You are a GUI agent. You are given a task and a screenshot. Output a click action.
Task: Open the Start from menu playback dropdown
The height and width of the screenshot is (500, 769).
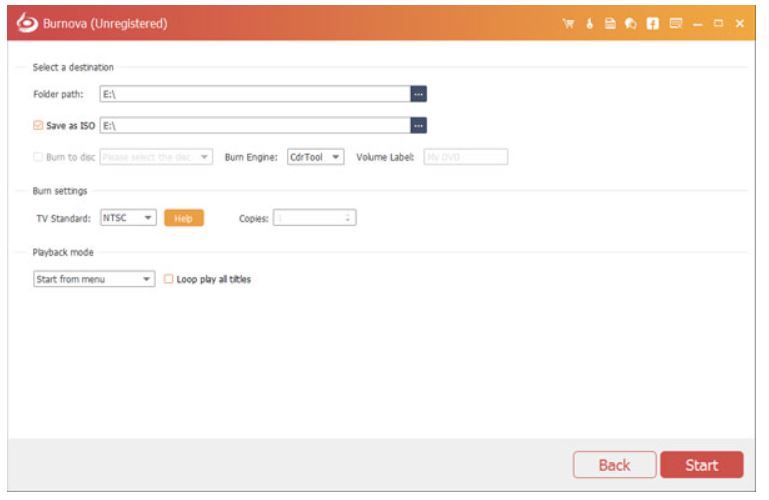pyautogui.click(x=94, y=280)
